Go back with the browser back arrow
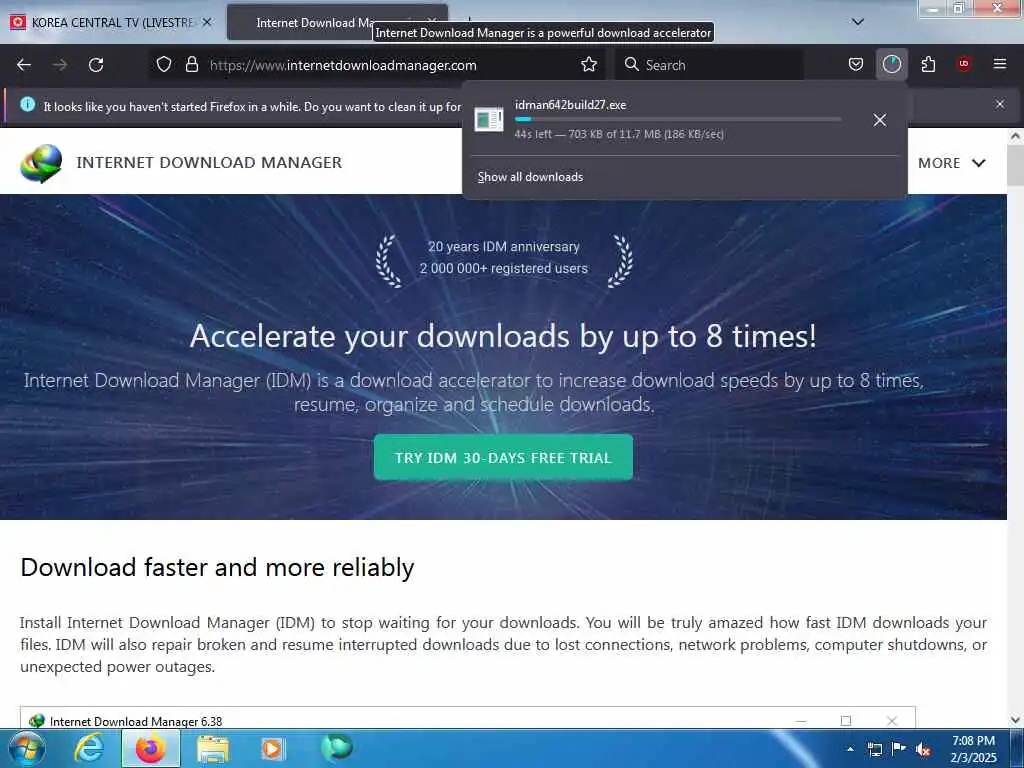This screenshot has width=1024, height=768. pyautogui.click(x=24, y=65)
